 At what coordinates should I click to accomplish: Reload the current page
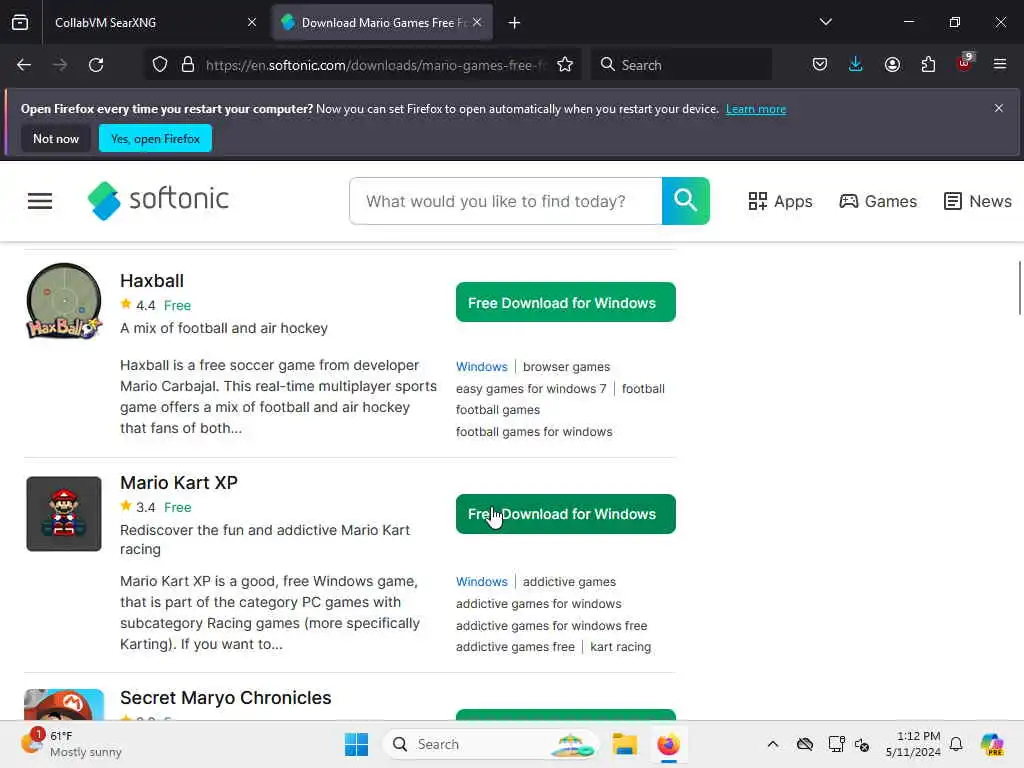point(96,65)
